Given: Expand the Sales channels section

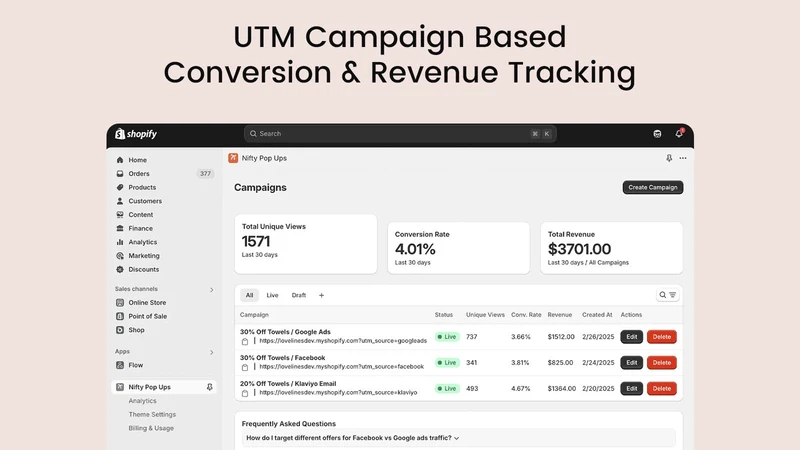Looking at the screenshot, I should pyautogui.click(x=211, y=290).
